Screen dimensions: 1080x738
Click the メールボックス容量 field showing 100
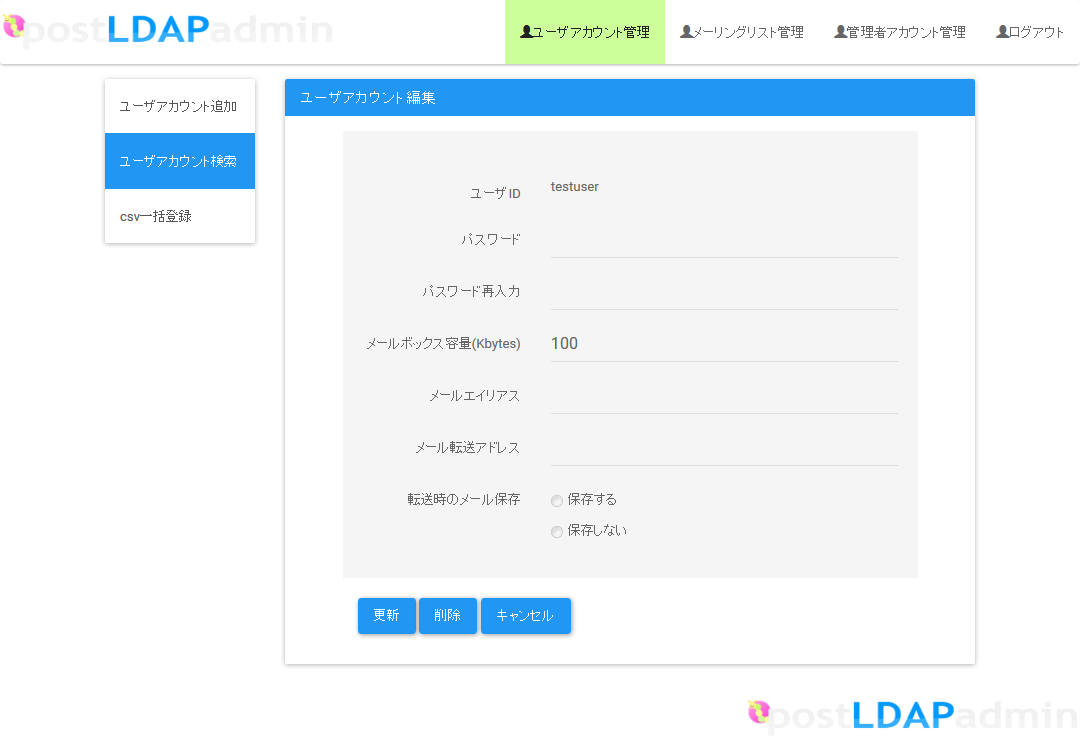point(723,344)
